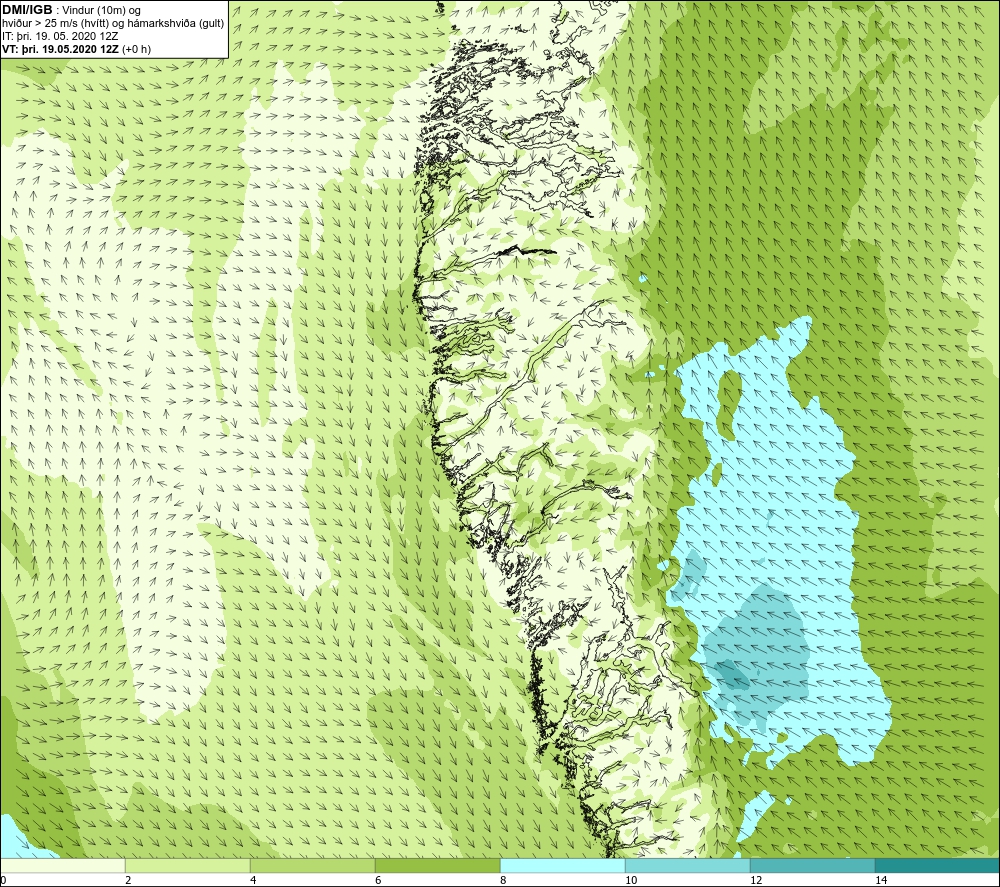
Task: Select the 0–2 m/s pale cream colour band
Action: [62, 865]
